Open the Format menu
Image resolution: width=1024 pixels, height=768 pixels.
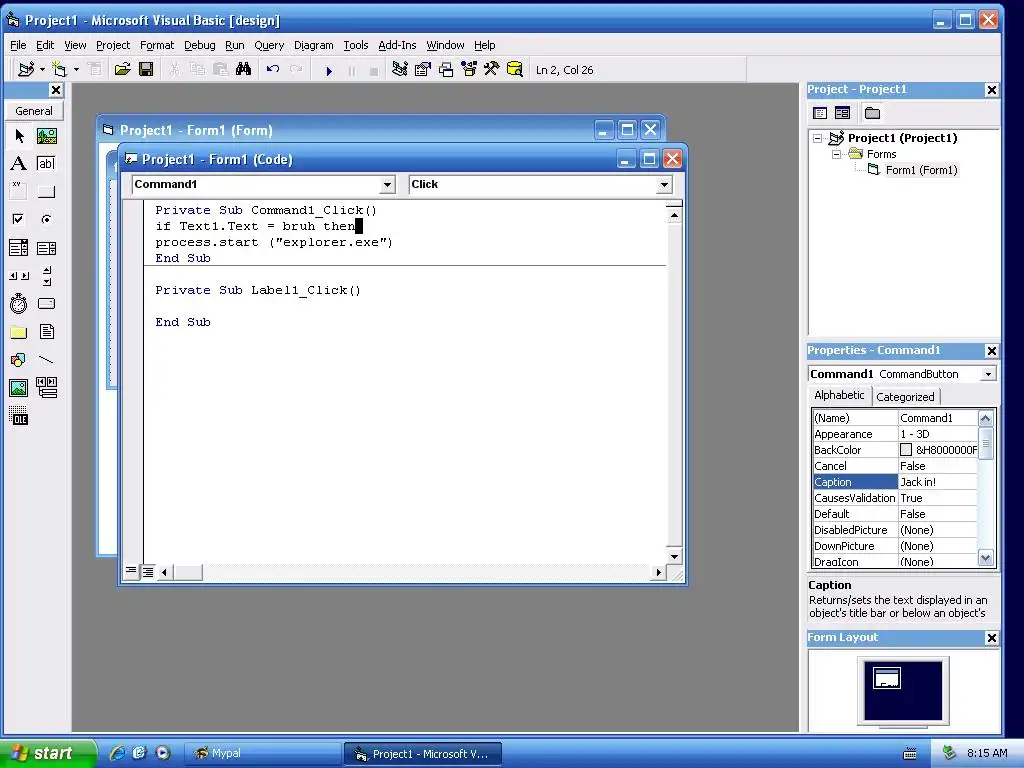point(157,45)
